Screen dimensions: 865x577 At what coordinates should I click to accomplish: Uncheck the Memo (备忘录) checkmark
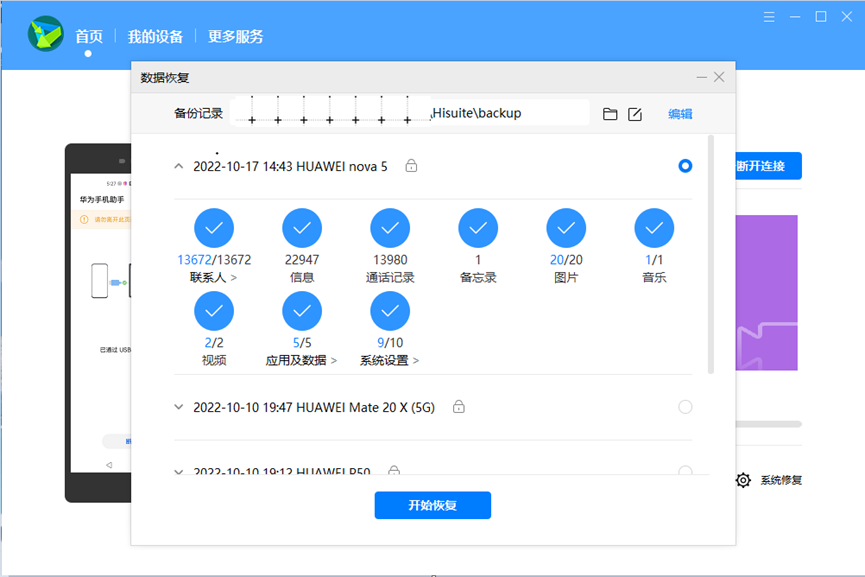[x=478, y=228]
